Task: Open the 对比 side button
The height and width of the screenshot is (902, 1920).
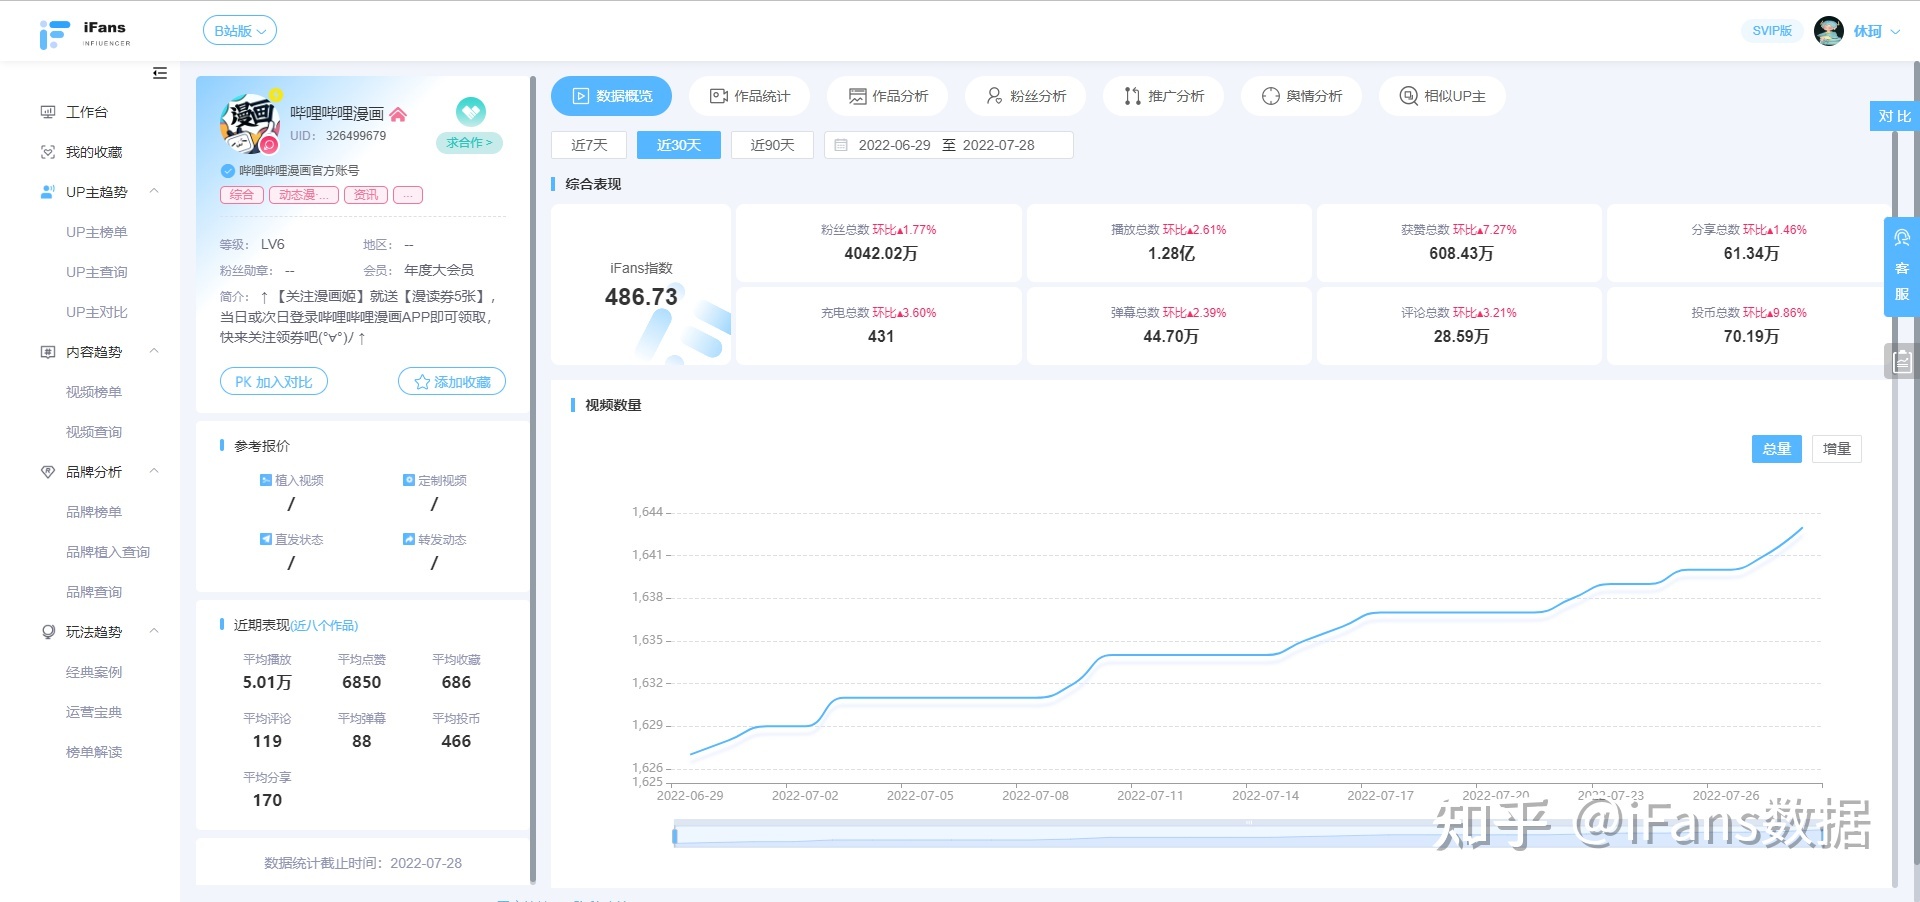Action: [x=1894, y=116]
